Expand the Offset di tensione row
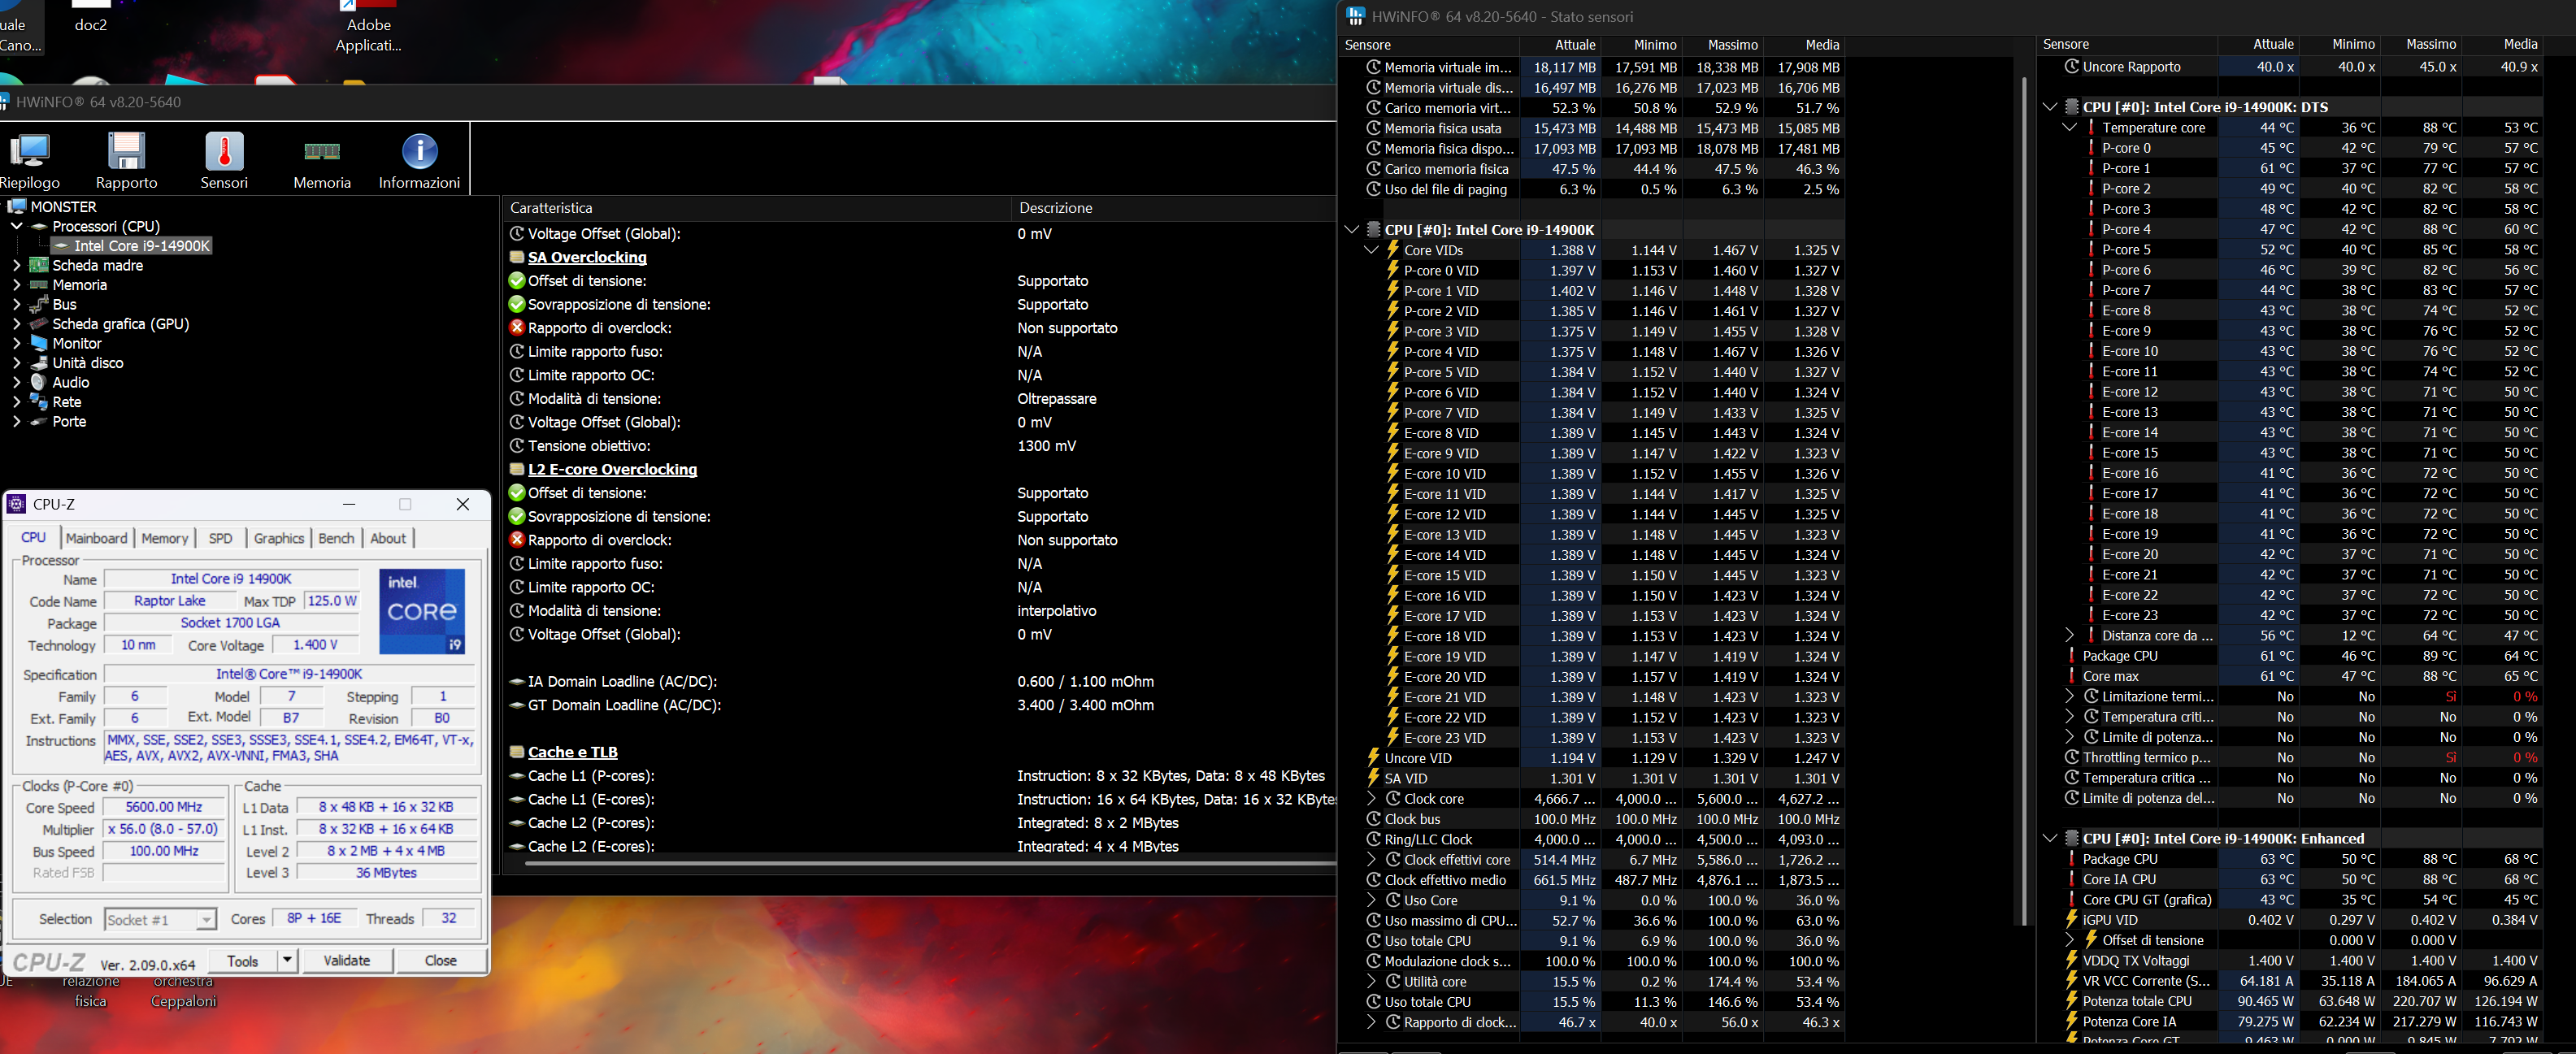The image size is (2576, 1054). click(x=2070, y=941)
